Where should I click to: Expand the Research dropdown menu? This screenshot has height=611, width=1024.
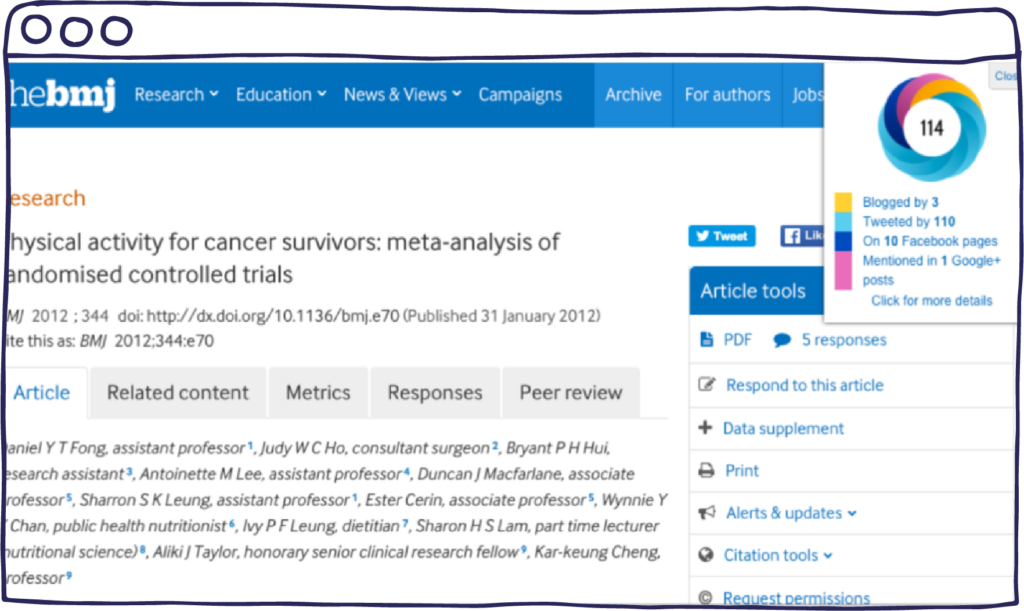coord(176,95)
